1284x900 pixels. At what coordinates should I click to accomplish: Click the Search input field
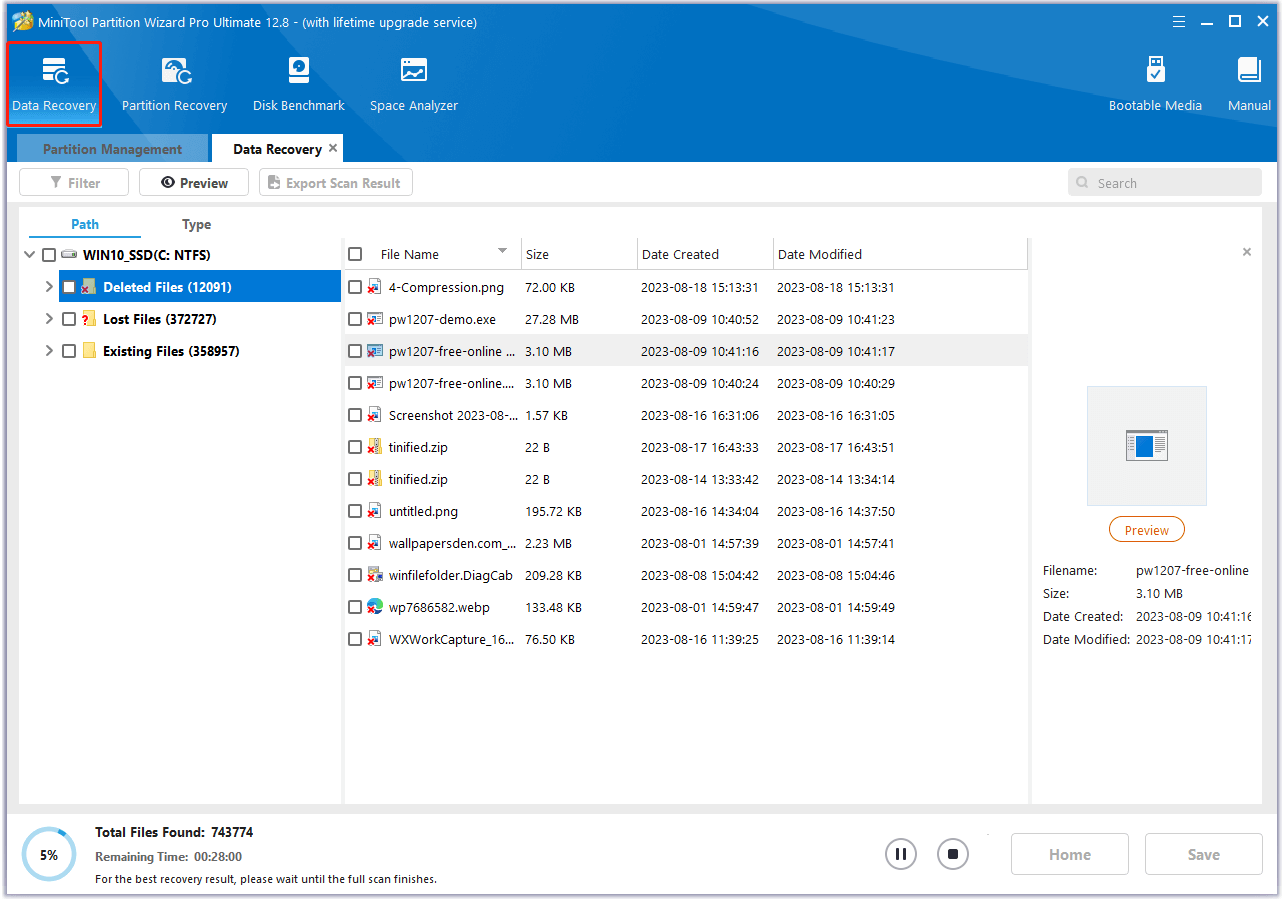(1165, 183)
